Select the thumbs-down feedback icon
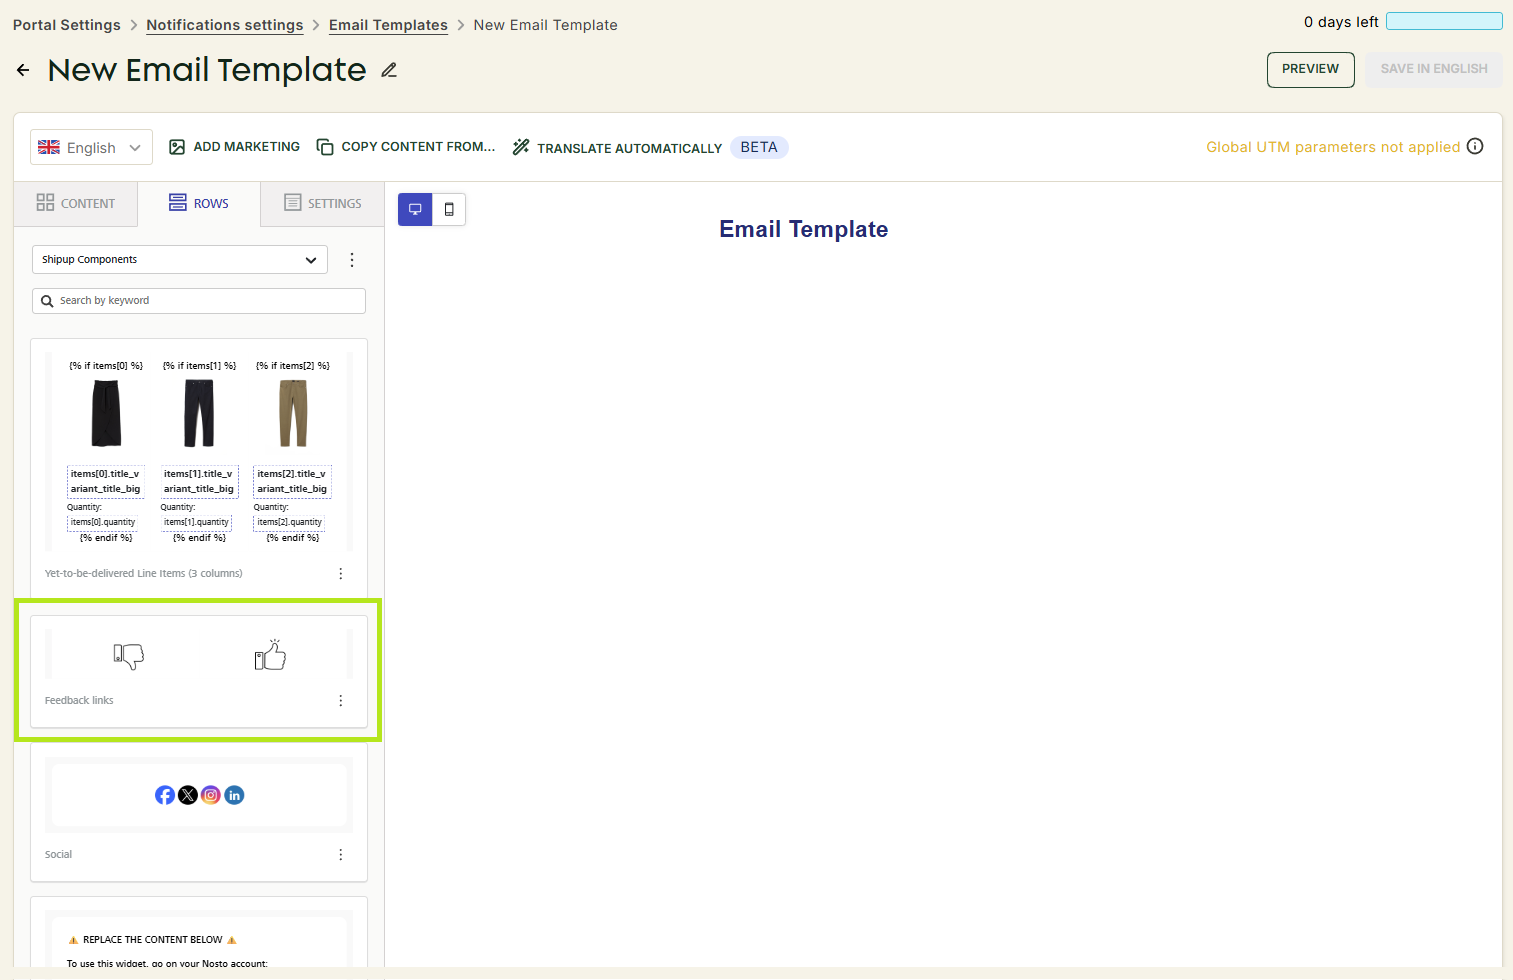 (129, 656)
